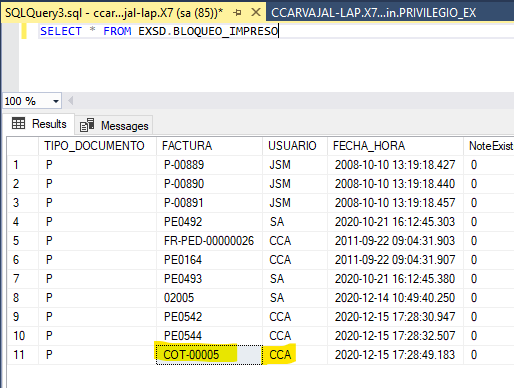The height and width of the screenshot is (388, 514).
Task: Select the whole grid via corner cell
Action: pos(23,146)
